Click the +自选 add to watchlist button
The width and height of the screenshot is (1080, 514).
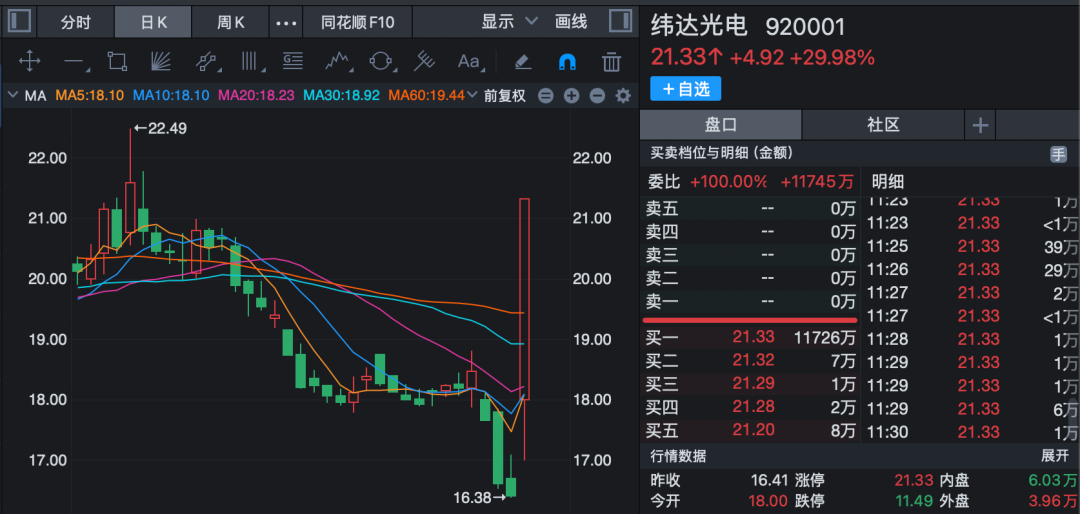point(685,89)
